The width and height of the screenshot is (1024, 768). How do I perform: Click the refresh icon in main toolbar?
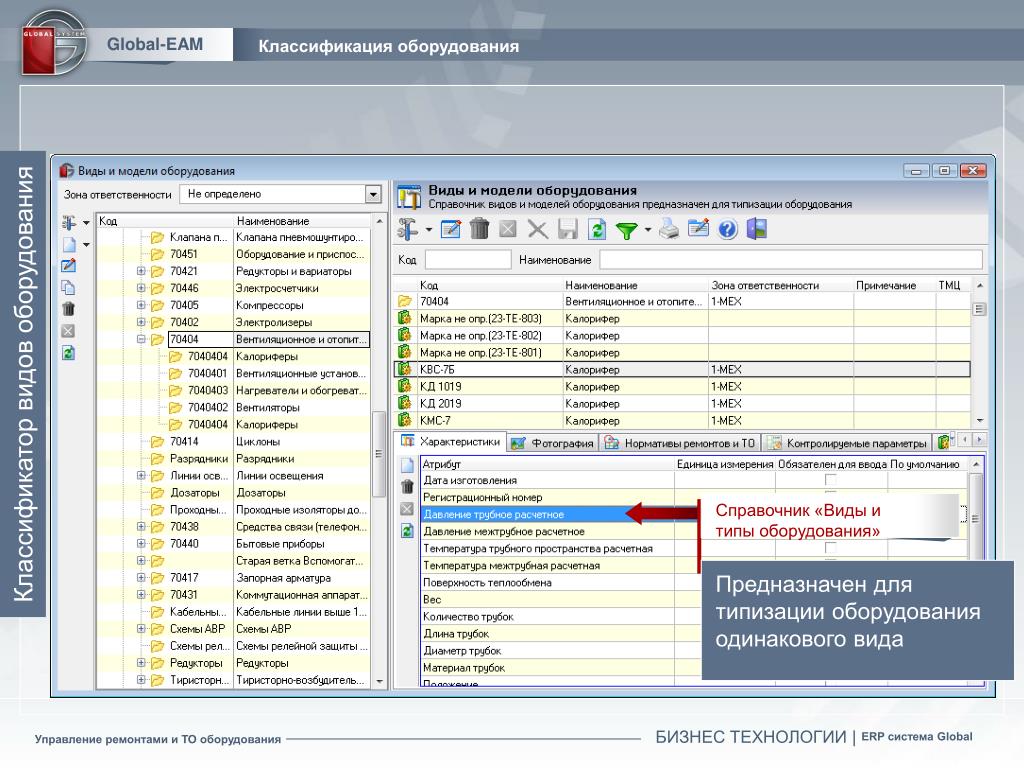pyautogui.click(x=597, y=229)
